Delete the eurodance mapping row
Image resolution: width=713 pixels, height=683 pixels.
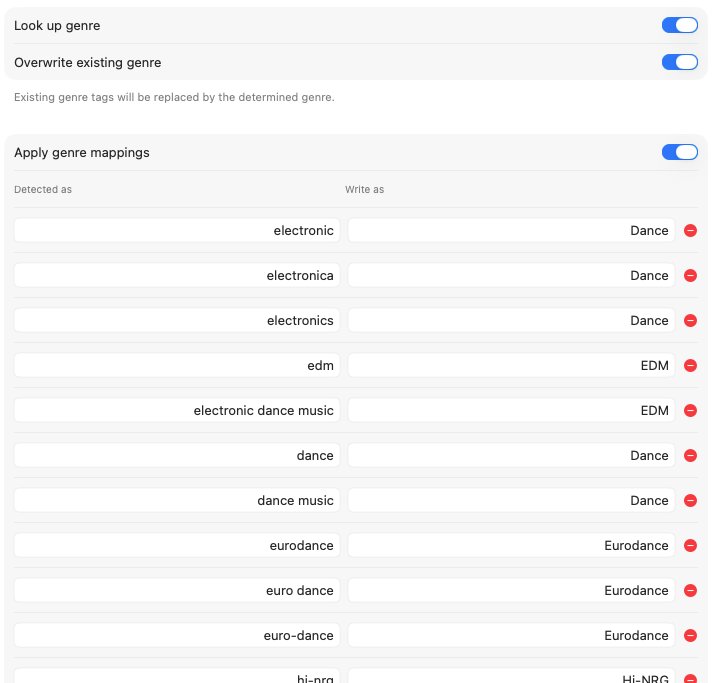pyautogui.click(x=690, y=546)
